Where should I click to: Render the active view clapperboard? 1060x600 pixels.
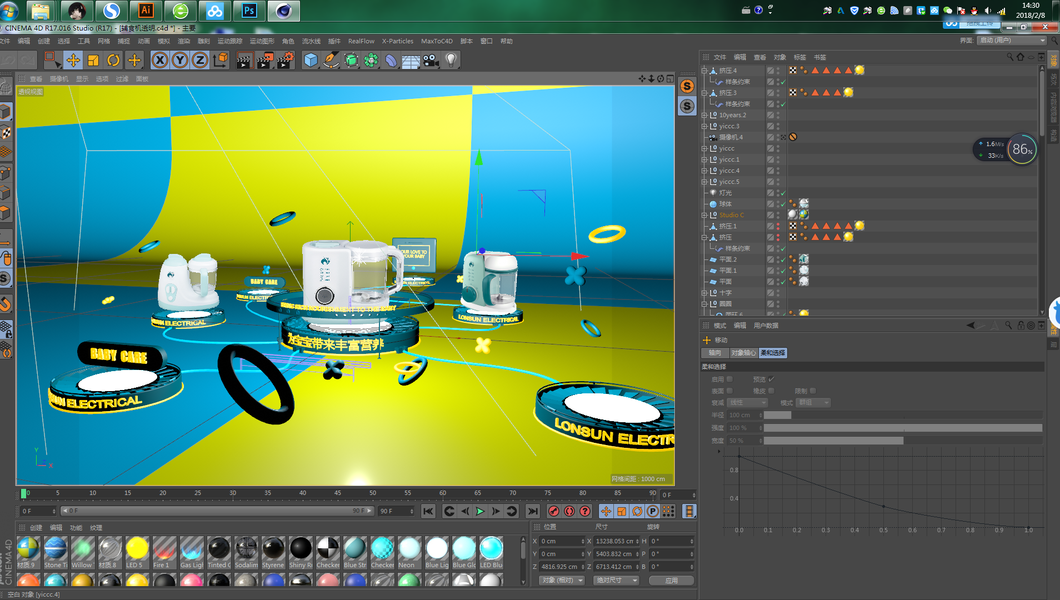point(243,60)
